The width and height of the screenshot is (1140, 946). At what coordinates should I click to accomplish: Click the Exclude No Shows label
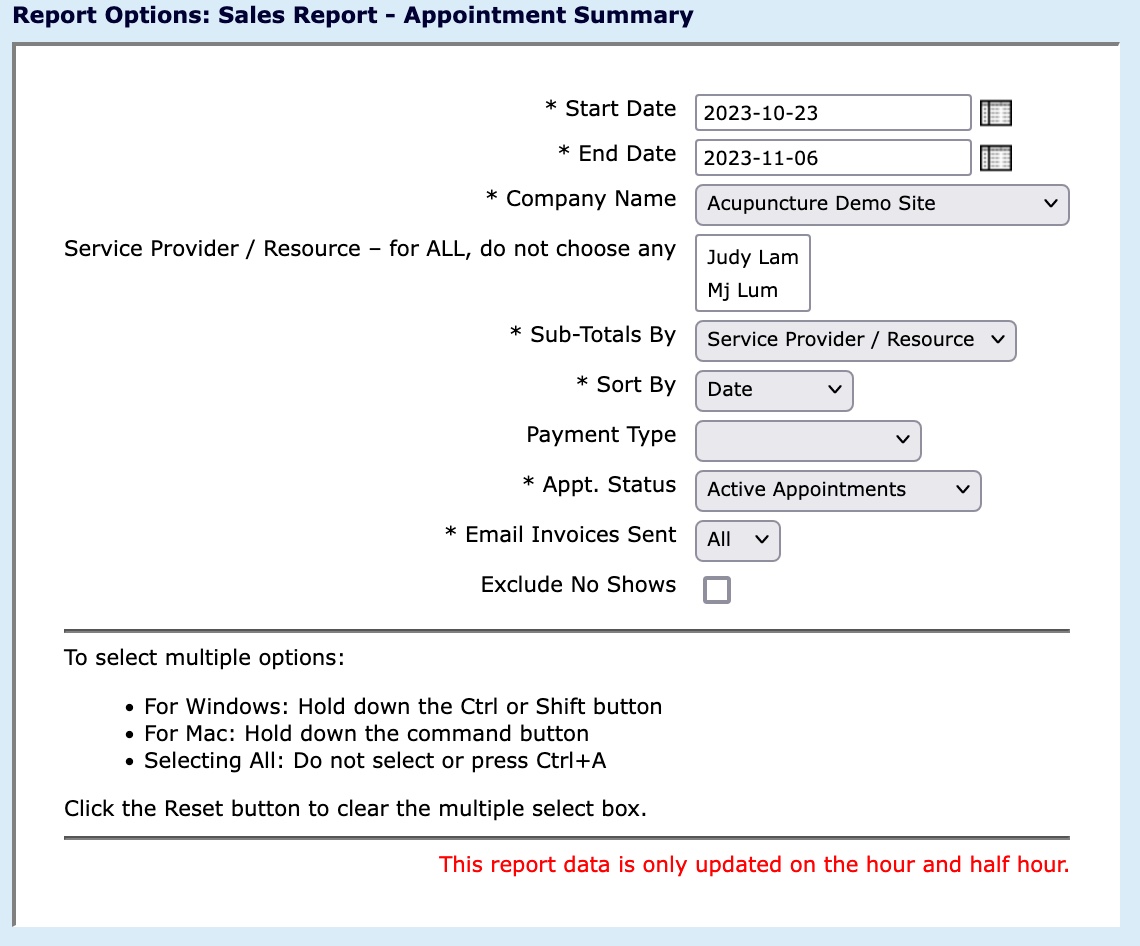(x=578, y=585)
